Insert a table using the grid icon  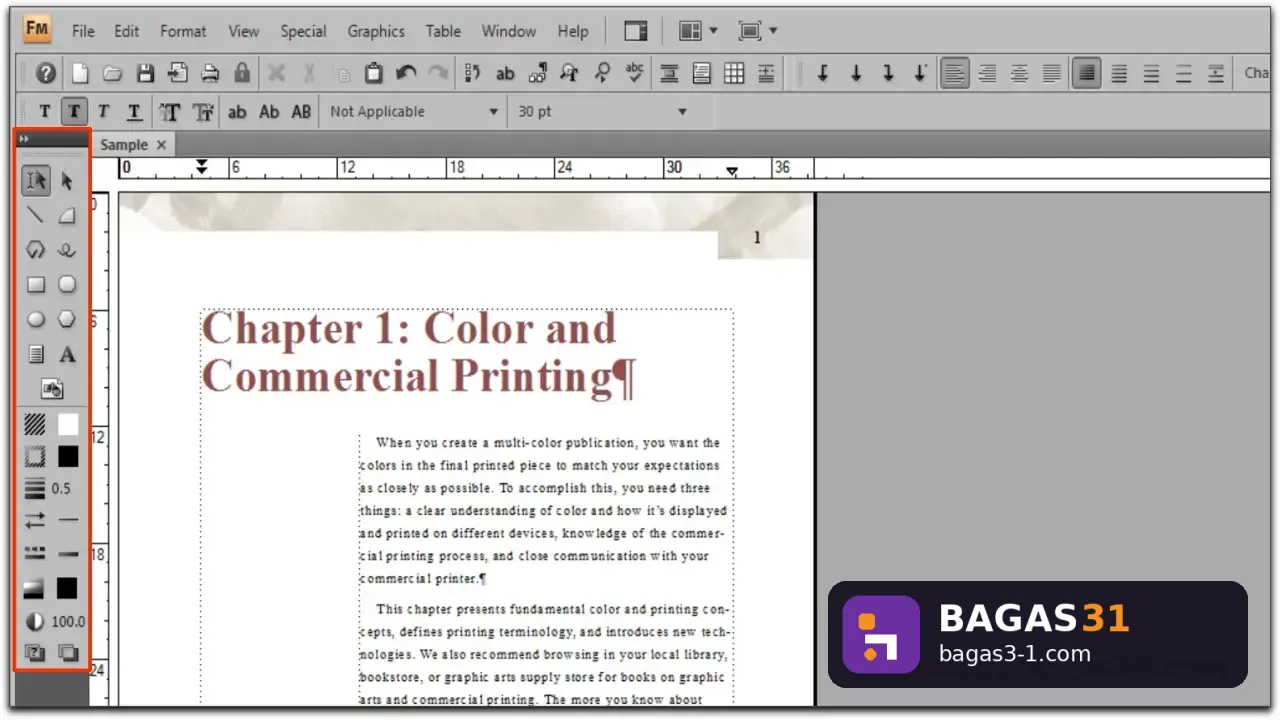pyautogui.click(x=734, y=73)
